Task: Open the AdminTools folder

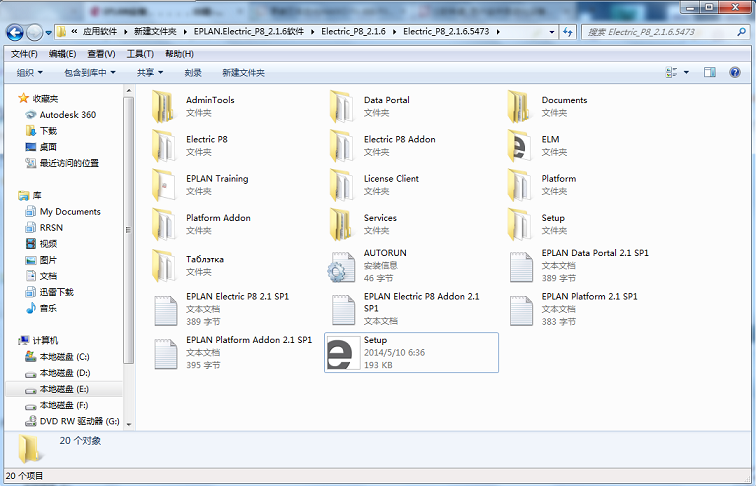Action: [x=164, y=106]
